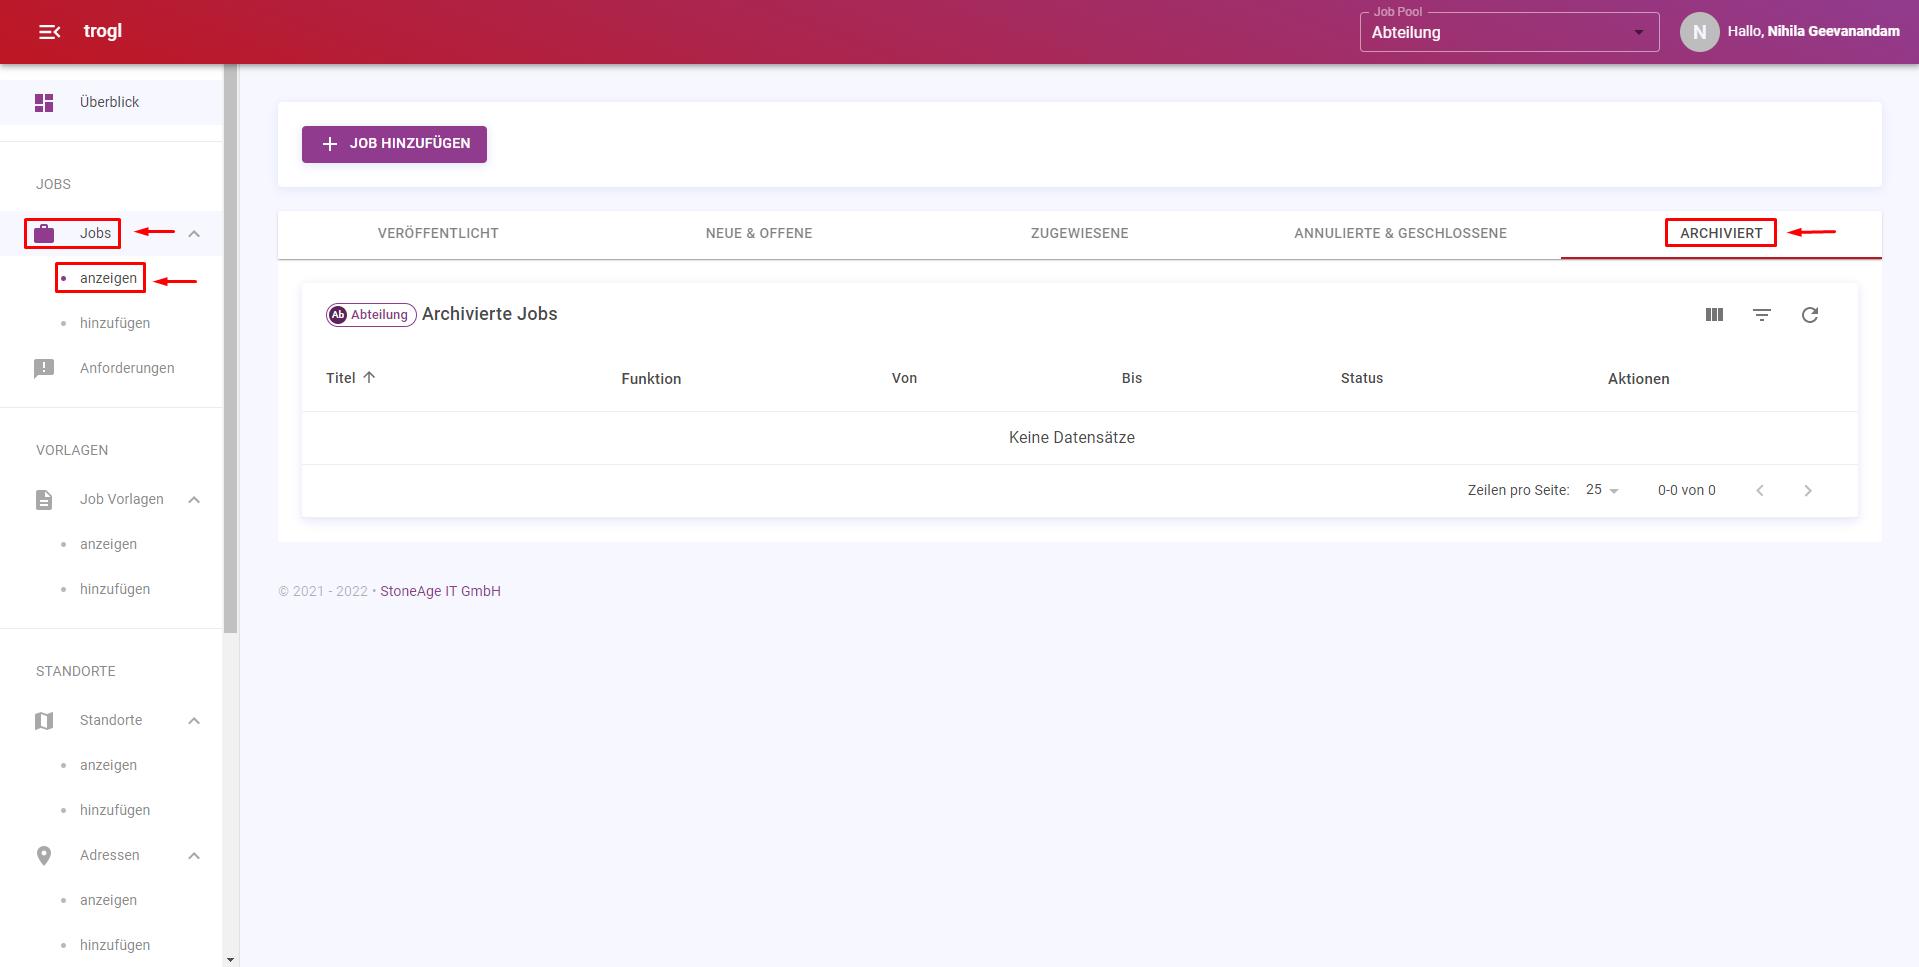Open Überblick in the sidebar
The image size is (1919, 967).
[x=111, y=102]
